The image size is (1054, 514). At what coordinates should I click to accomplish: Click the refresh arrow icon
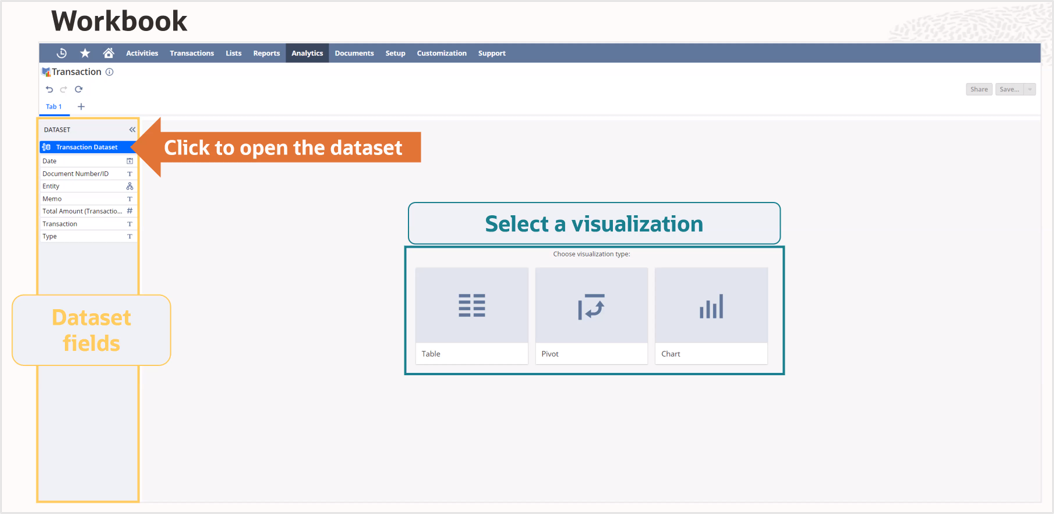[x=79, y=89]
